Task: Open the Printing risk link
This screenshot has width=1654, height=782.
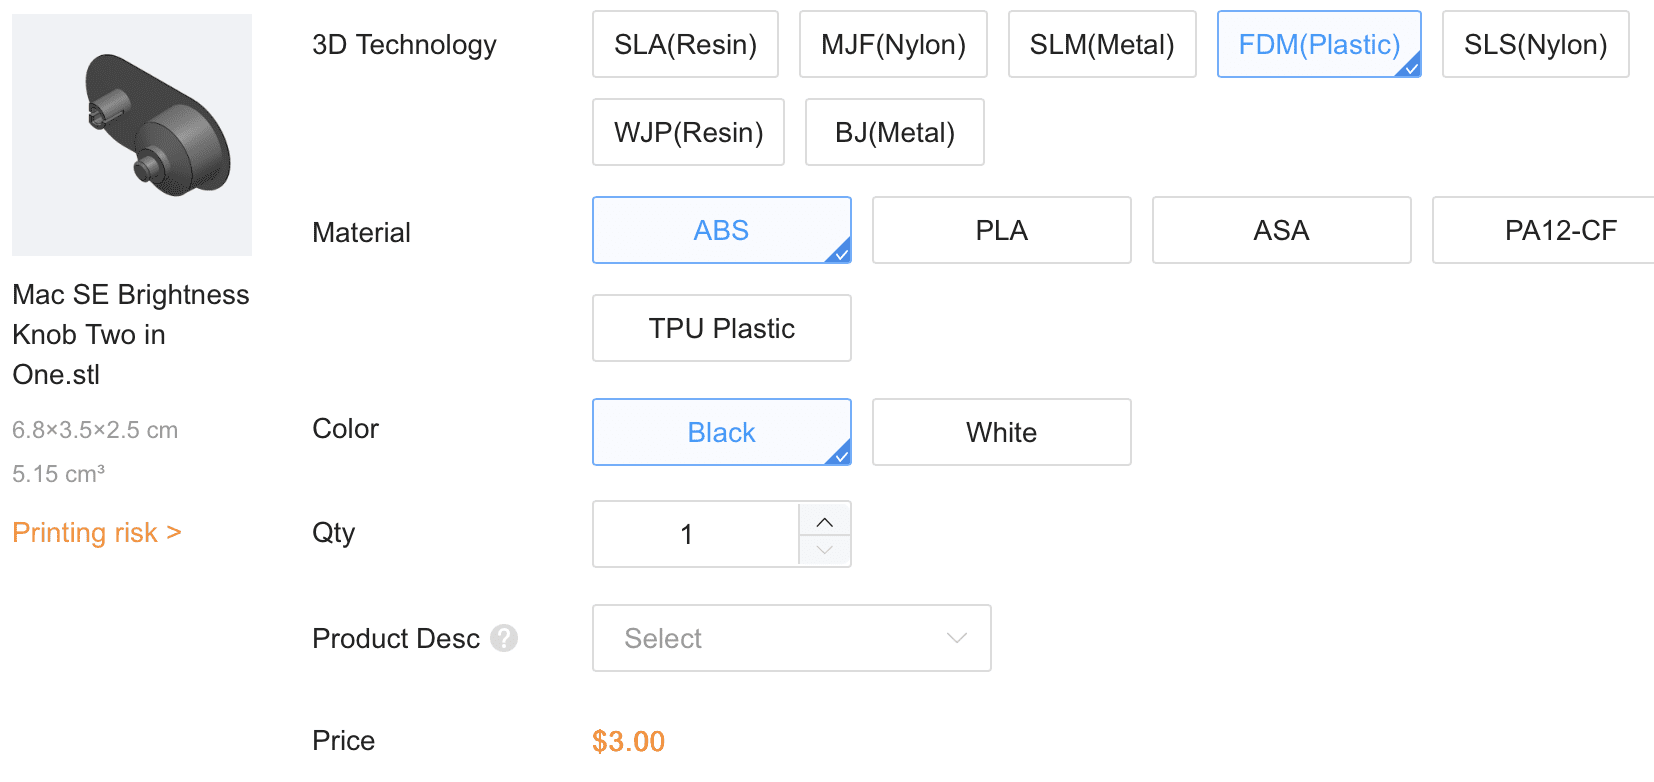Action: tap(97, 532)
